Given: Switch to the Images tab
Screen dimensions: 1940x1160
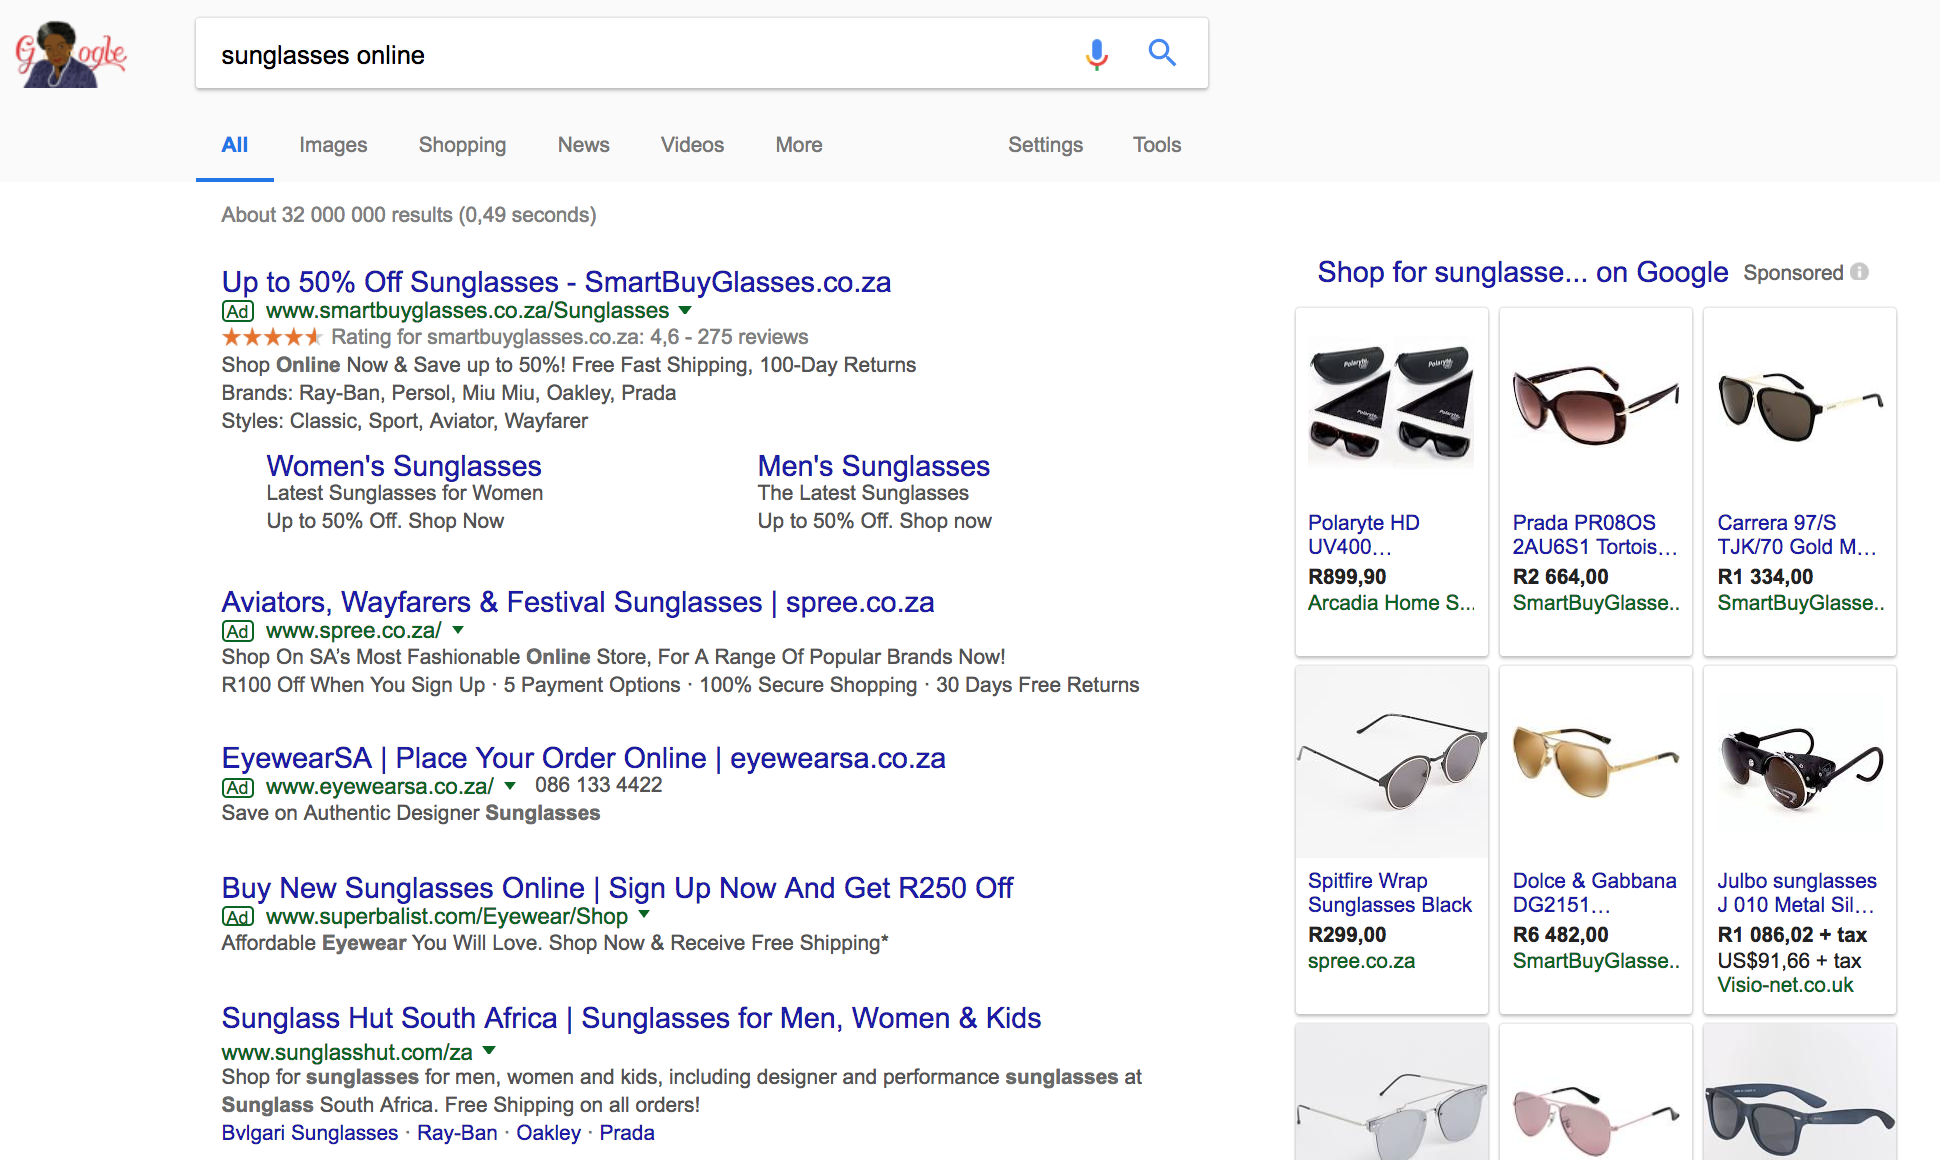Looking at the screenshot, I should click(x=333, y=145).
